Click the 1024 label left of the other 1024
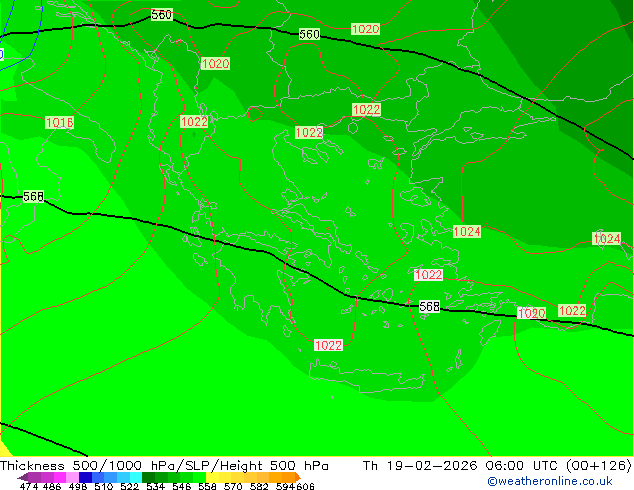 (467, 232)
